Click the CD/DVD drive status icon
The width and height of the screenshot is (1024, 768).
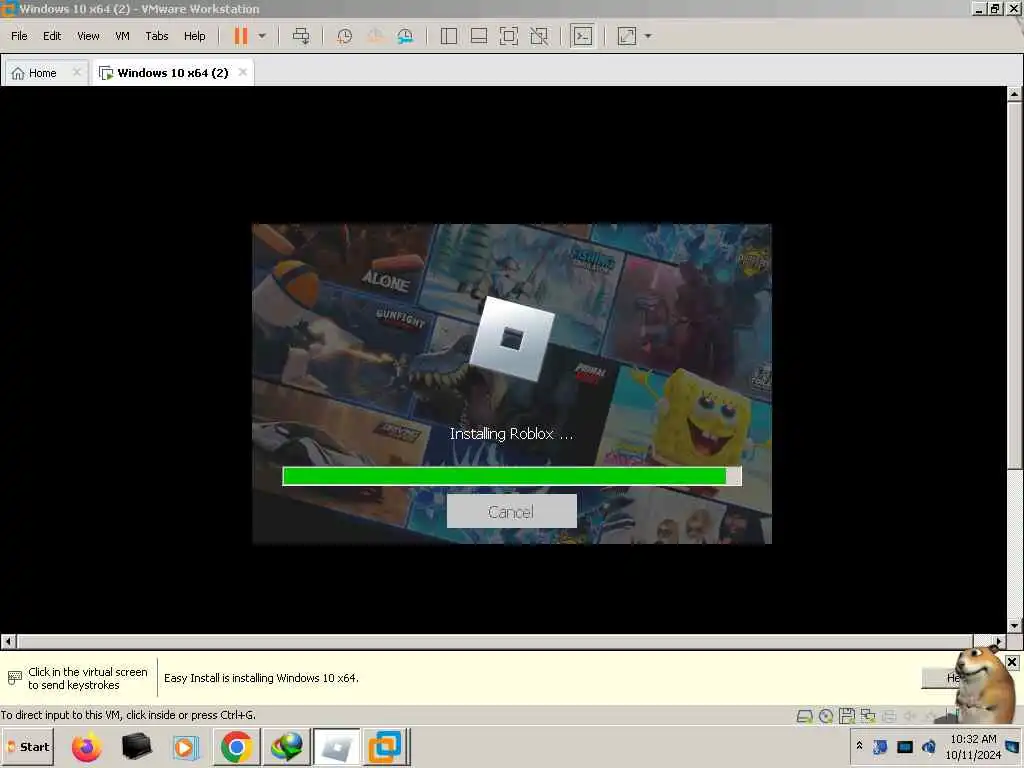825,716
